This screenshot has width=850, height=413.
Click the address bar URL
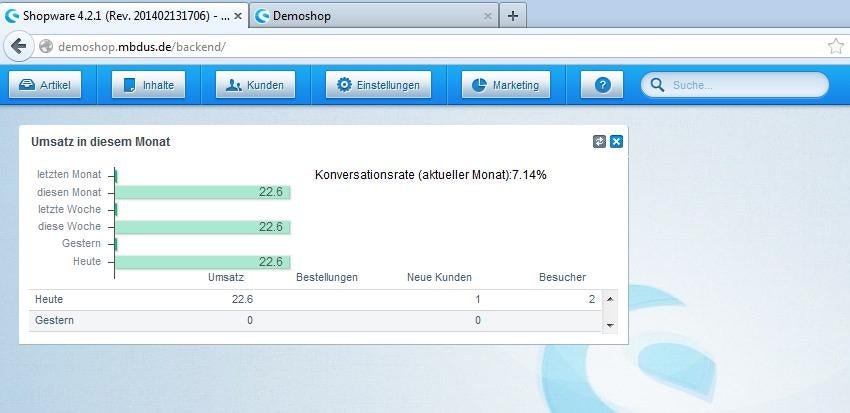[142, 47]
